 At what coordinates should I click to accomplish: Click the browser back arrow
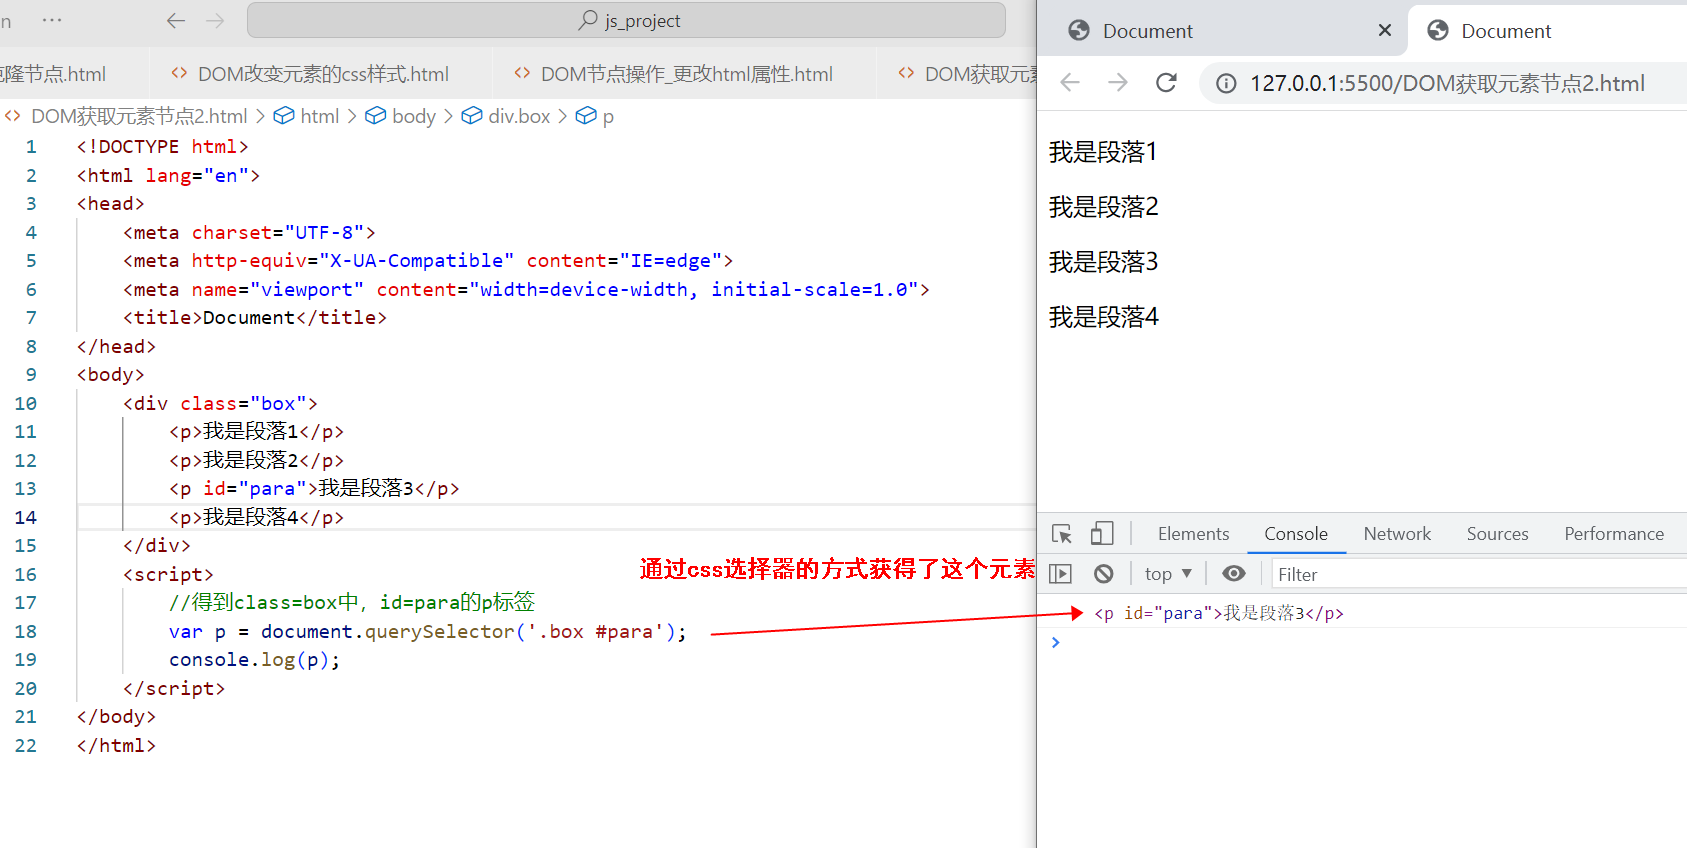point(1070,83)
